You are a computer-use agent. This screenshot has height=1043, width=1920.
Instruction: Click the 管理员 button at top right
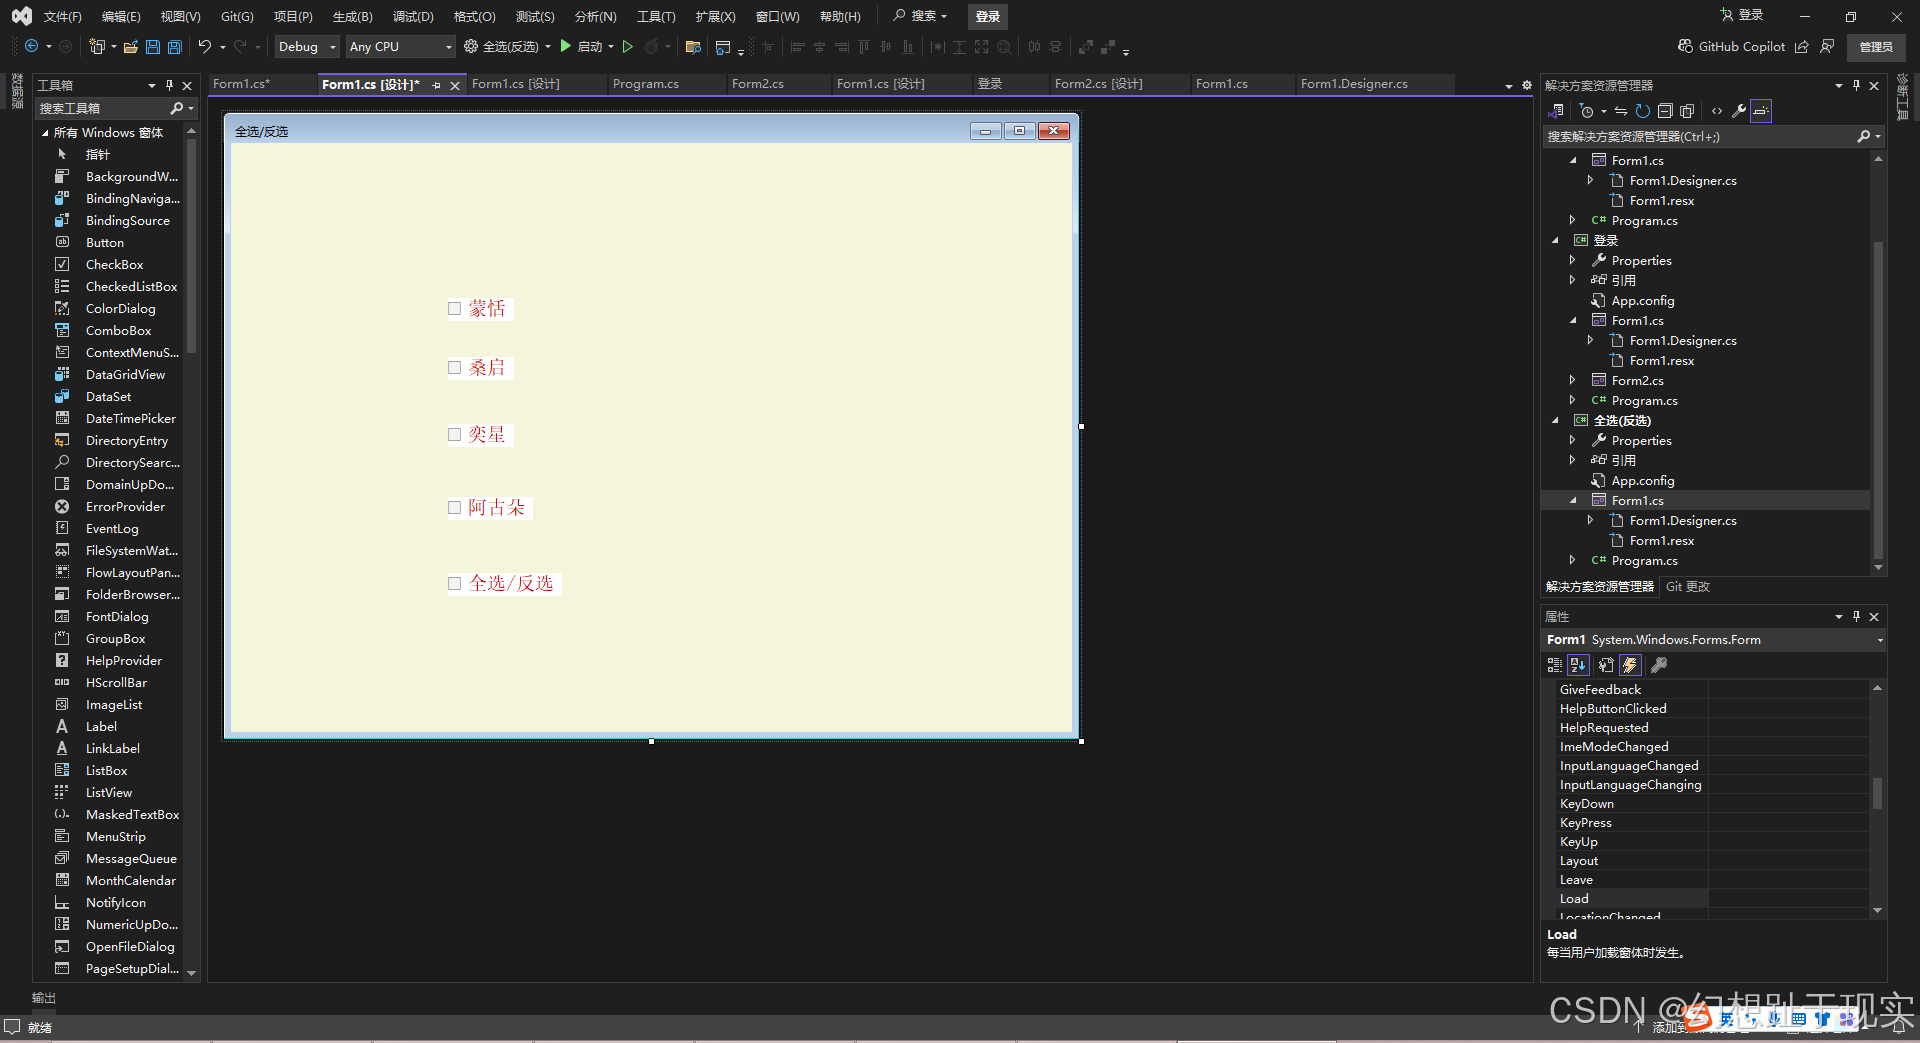[x=1875, y=47]
